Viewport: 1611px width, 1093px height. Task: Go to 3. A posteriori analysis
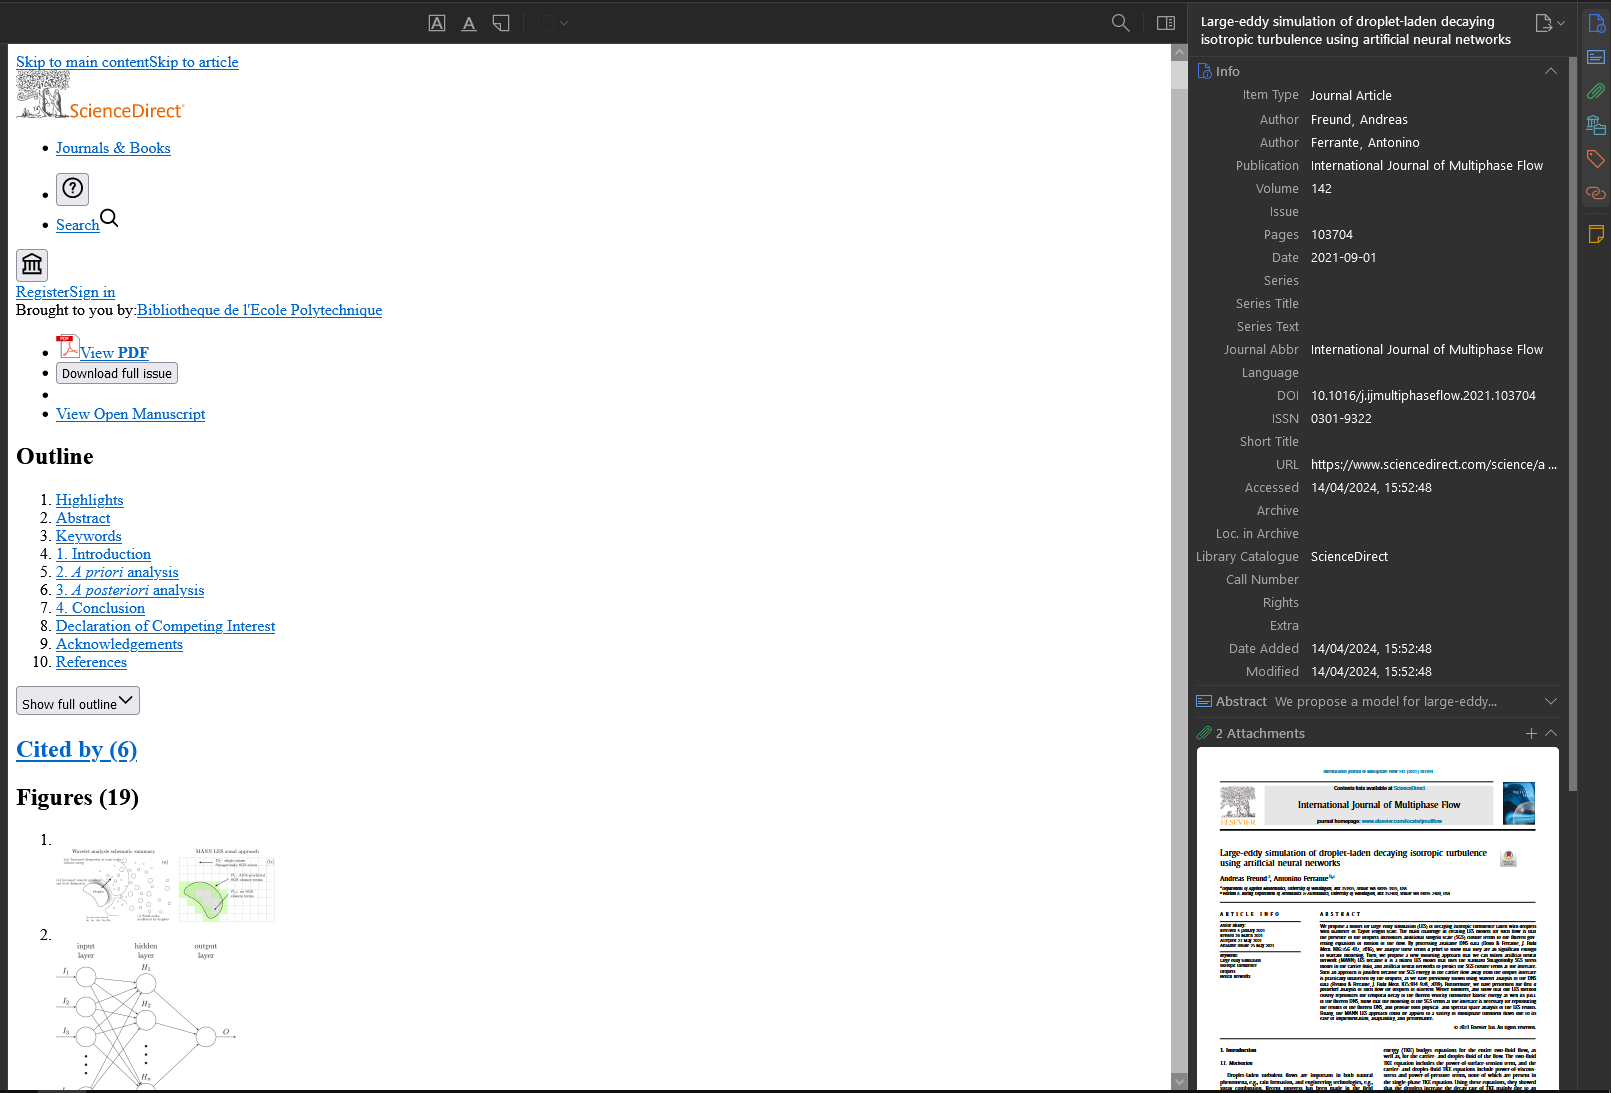pyautogui.click(x=130, y=590)
